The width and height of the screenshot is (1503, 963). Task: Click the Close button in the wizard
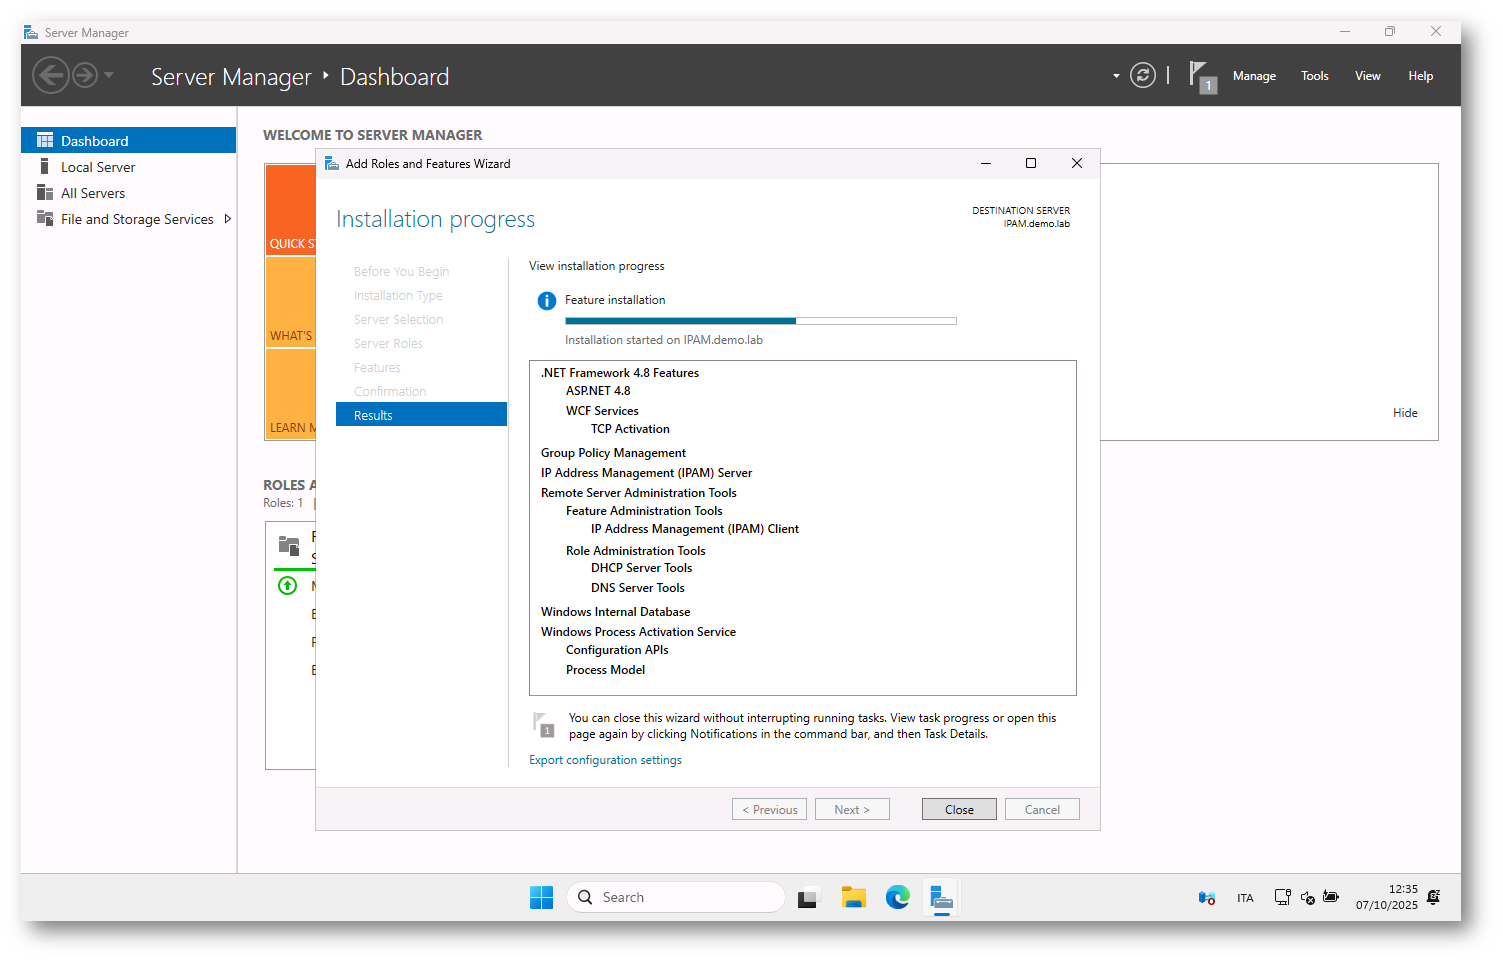coord(959,809)
